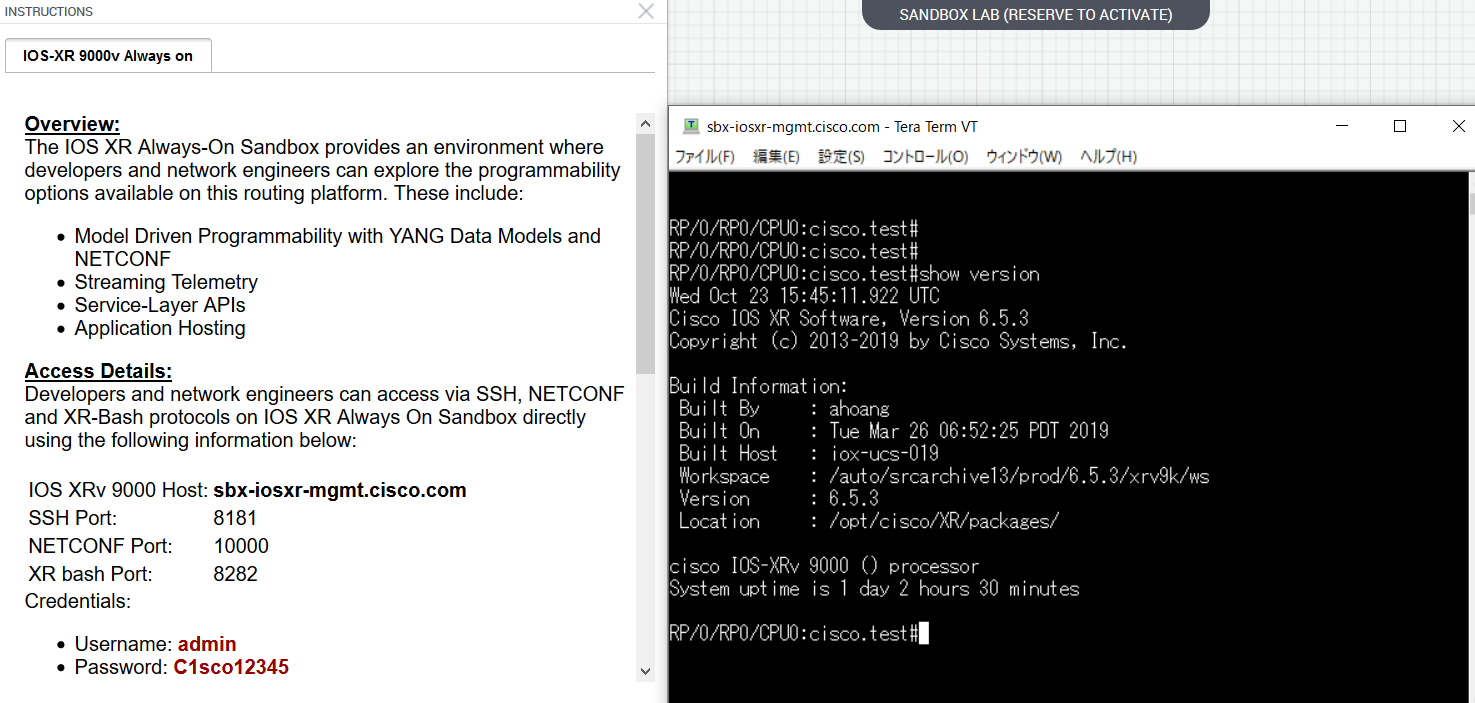This screenshot has height=703, width=1475.
Task: Click the Application Hosting bullet item
Action: point(160,328)
